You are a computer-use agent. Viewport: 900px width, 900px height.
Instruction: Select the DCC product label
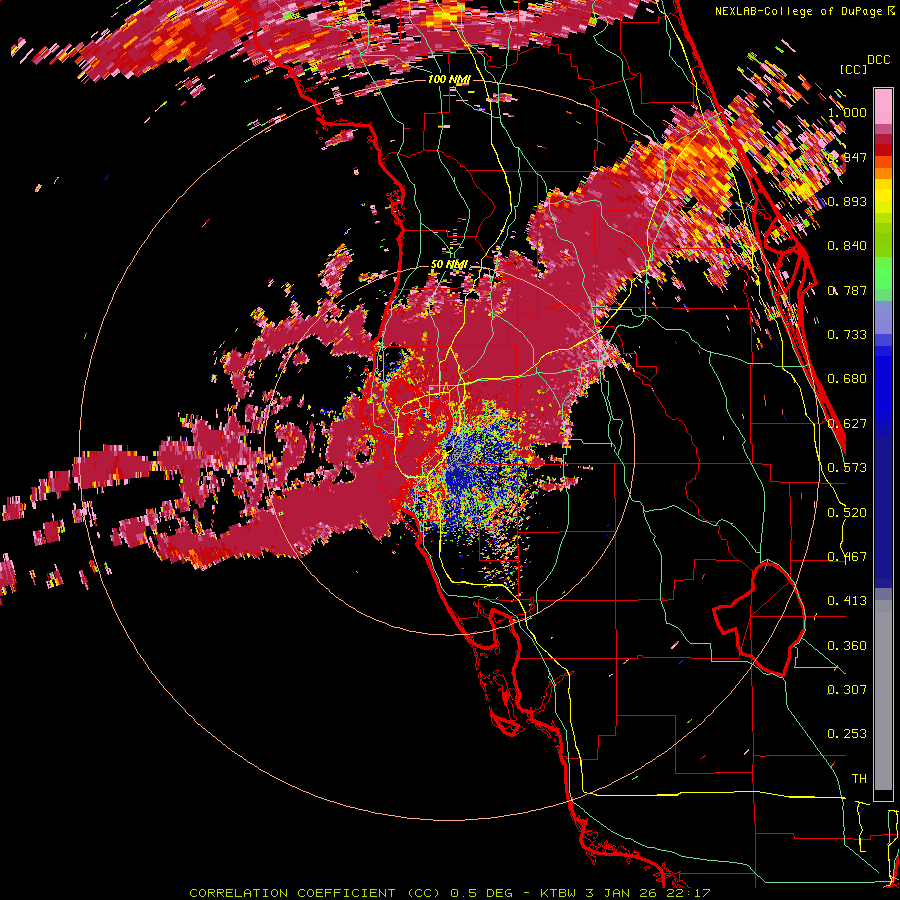(x=878, y=60)
